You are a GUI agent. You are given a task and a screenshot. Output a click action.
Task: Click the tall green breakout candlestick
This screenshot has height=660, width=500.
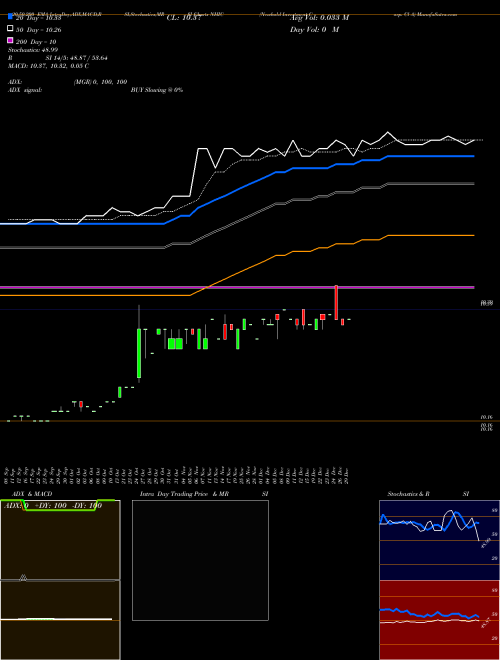(x=139, y=353)
